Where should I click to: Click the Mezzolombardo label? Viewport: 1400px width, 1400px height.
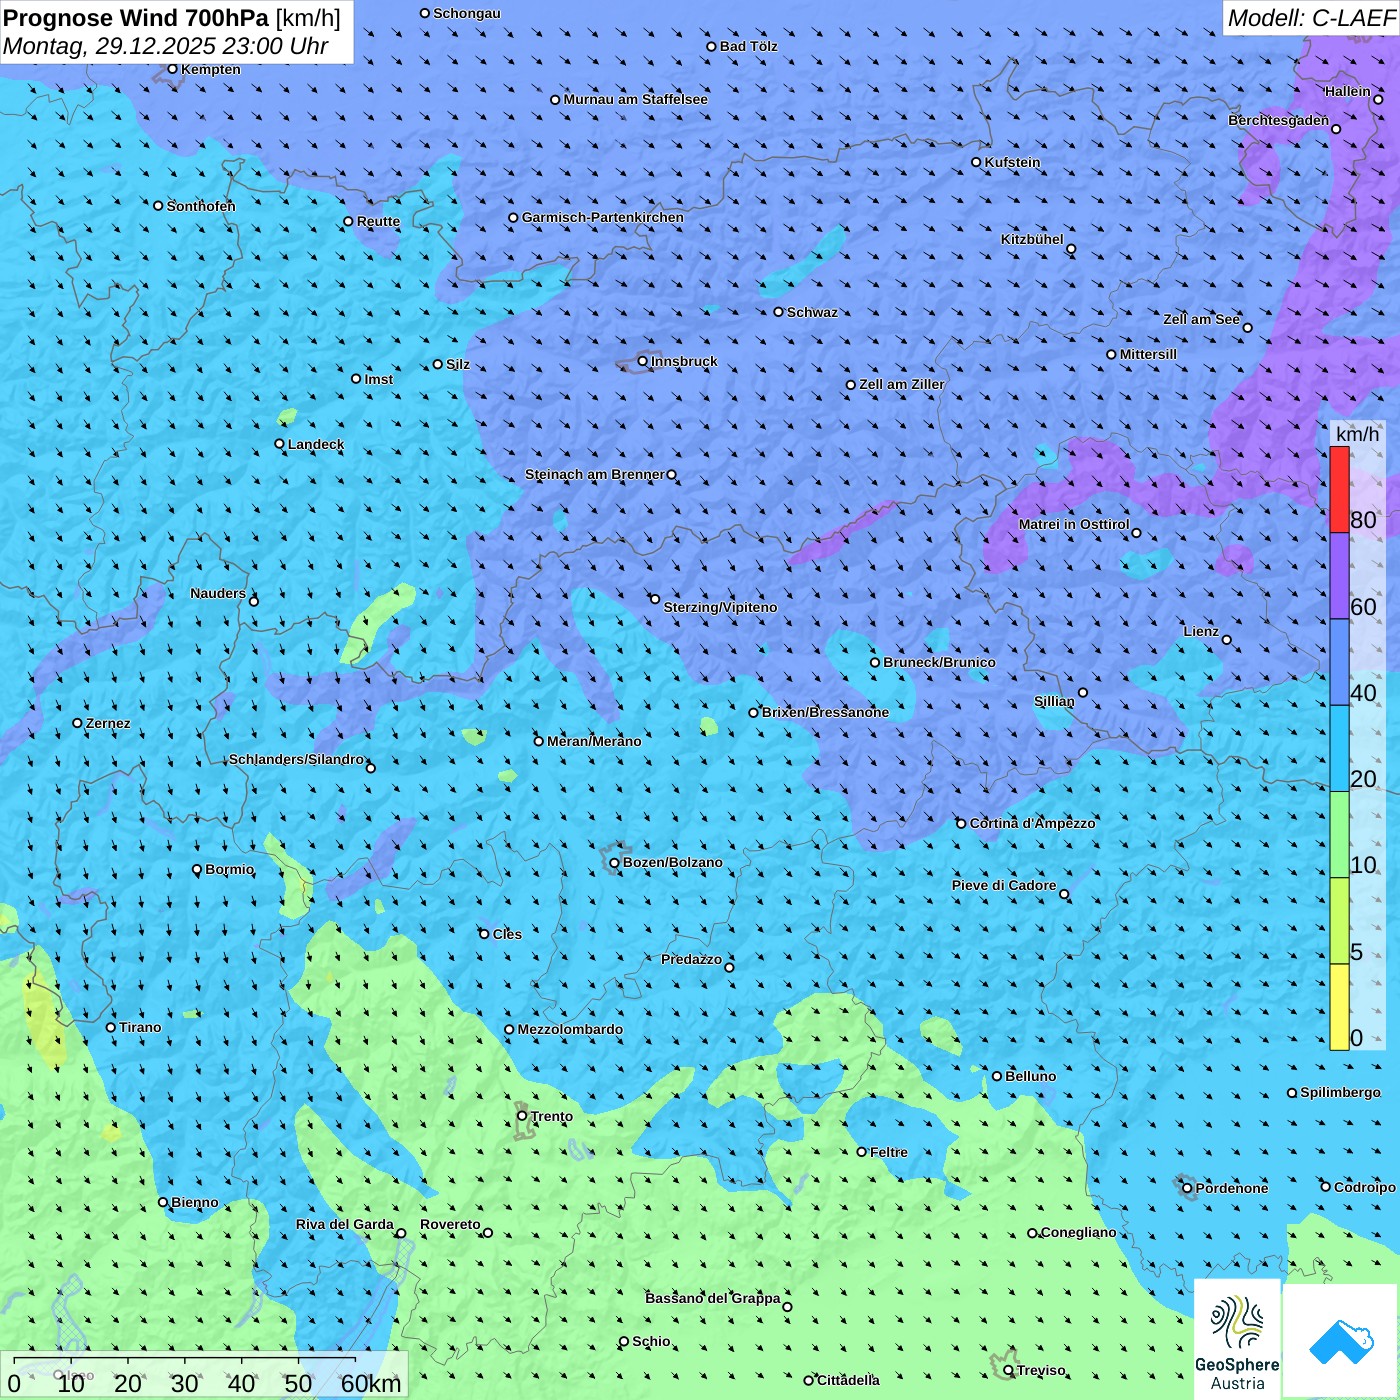(x=570, y=1029)
